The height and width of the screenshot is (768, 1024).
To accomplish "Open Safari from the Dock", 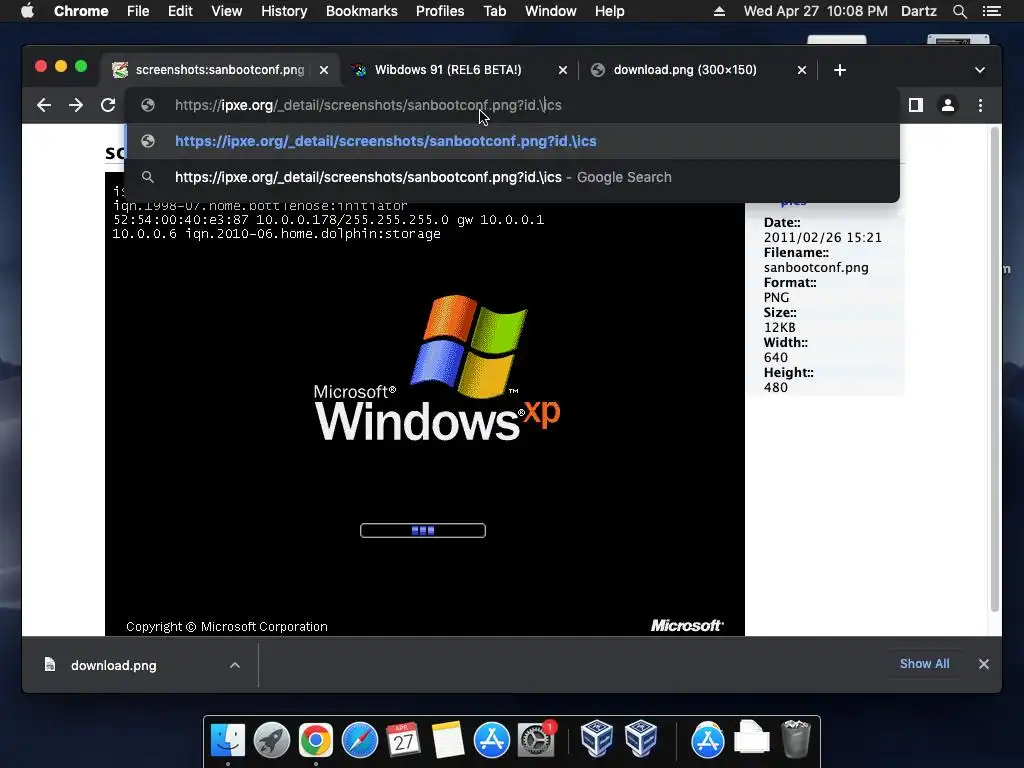I will coord(360,740).
